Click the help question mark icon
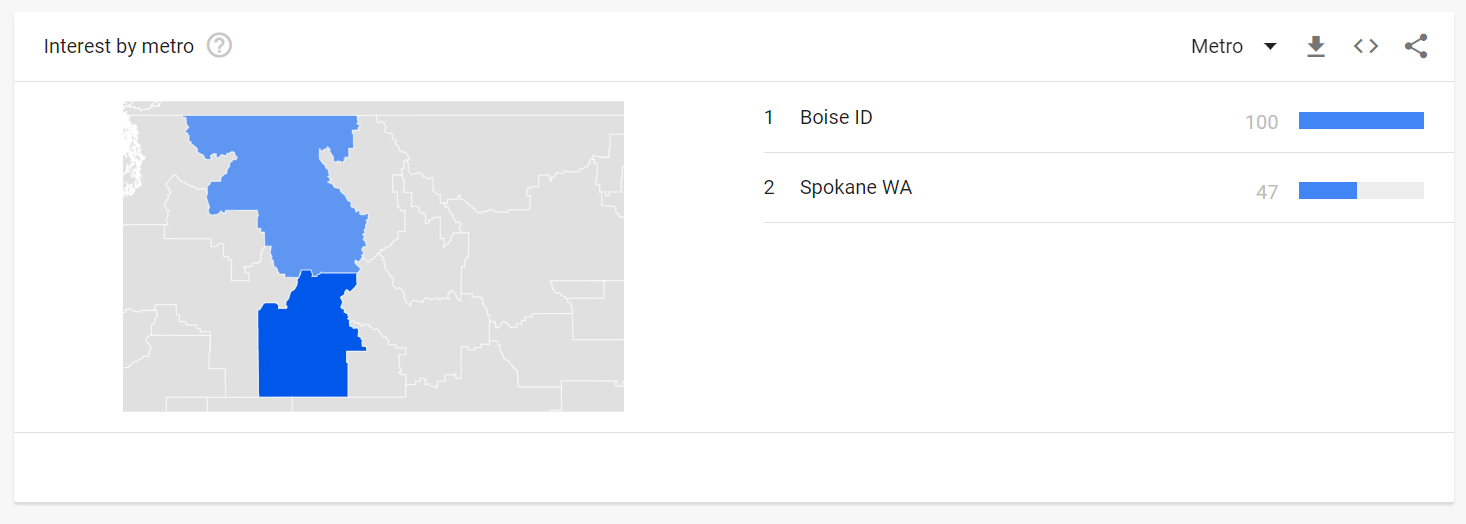 [219, 46]
